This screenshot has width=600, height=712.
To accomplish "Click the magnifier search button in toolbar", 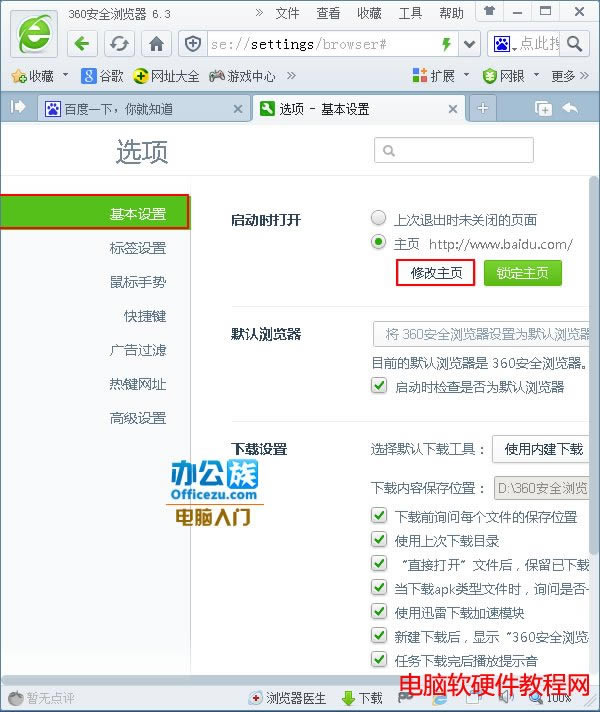I will coord(575,44).
